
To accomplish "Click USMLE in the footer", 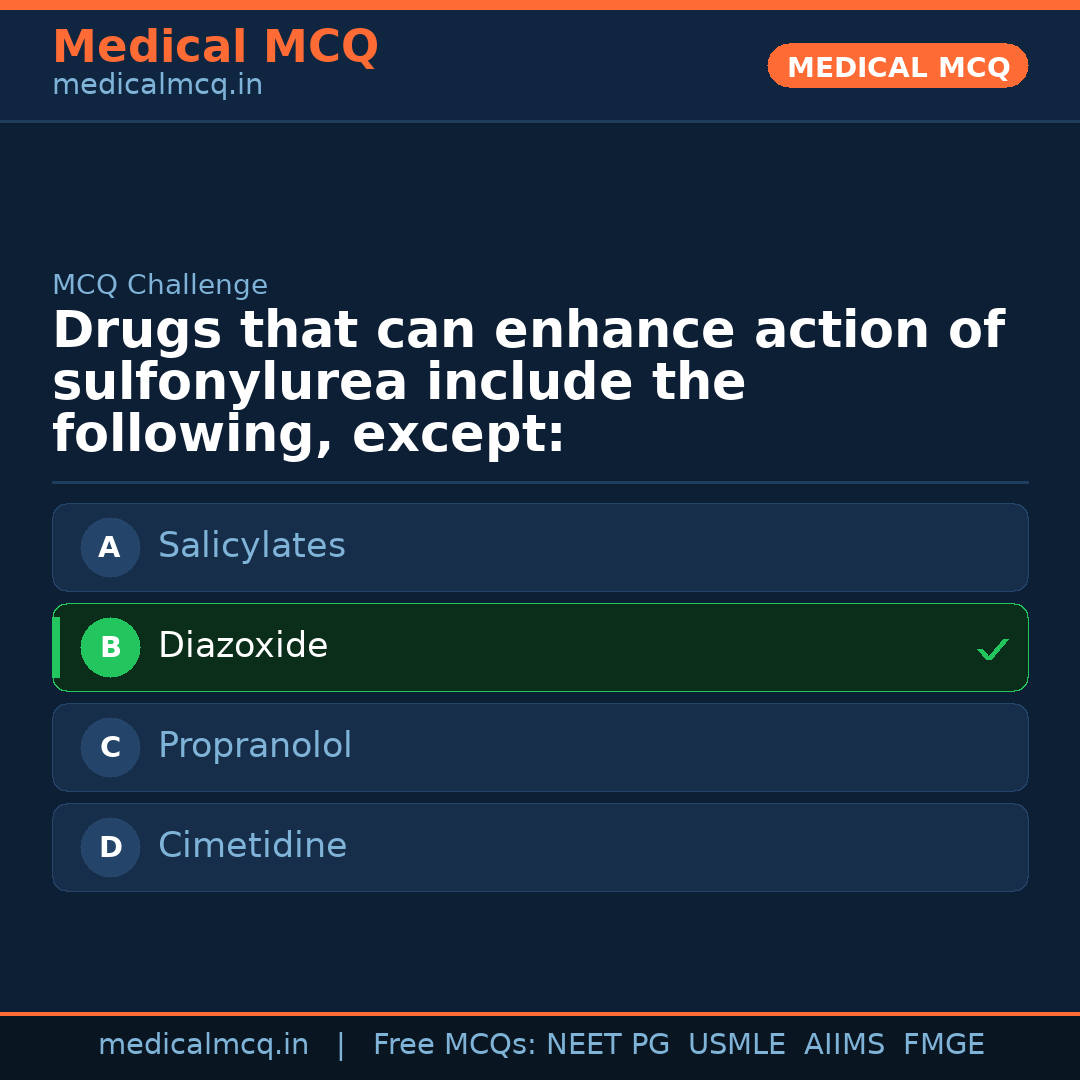I will (x=736, y=1045).
